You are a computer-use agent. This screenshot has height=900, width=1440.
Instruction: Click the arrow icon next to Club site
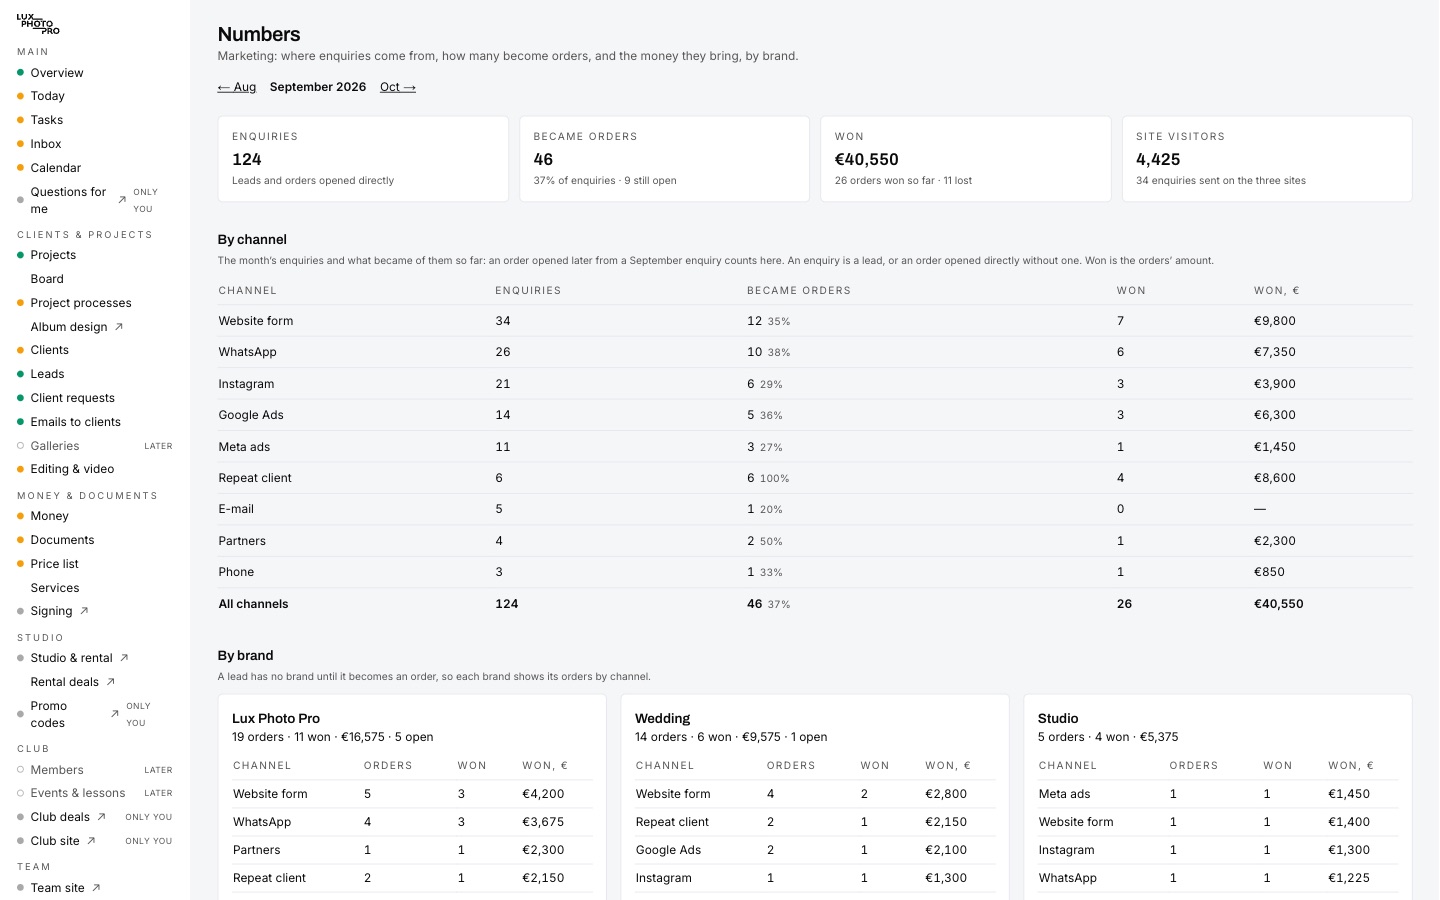click(91, 841)
